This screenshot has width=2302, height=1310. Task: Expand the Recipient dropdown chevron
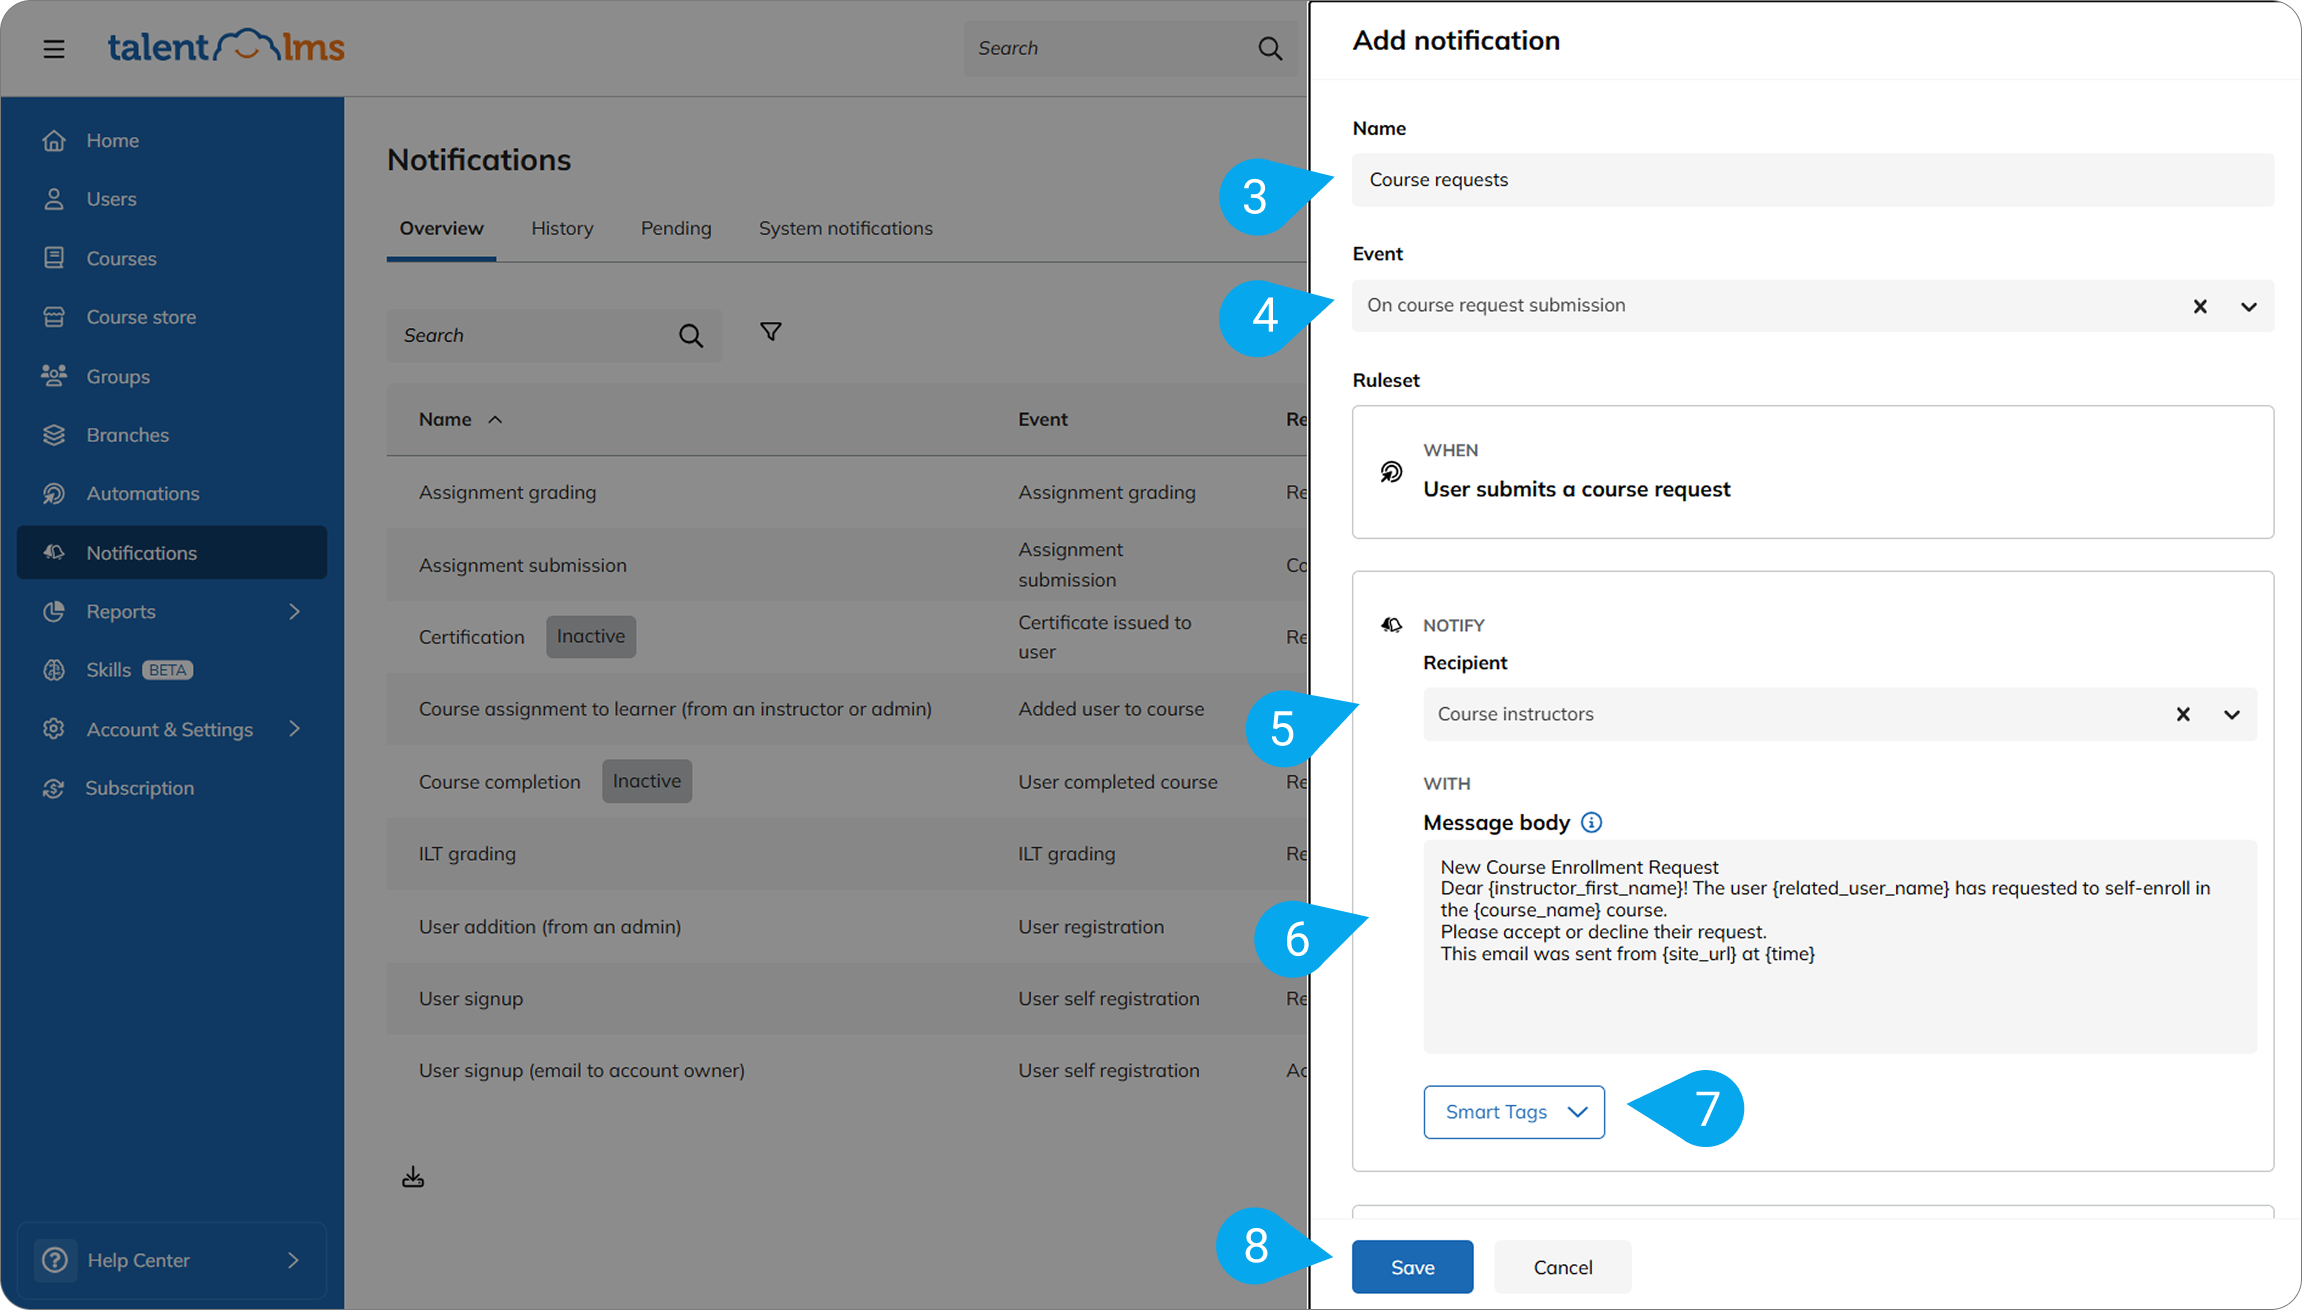pos(2232,714)
